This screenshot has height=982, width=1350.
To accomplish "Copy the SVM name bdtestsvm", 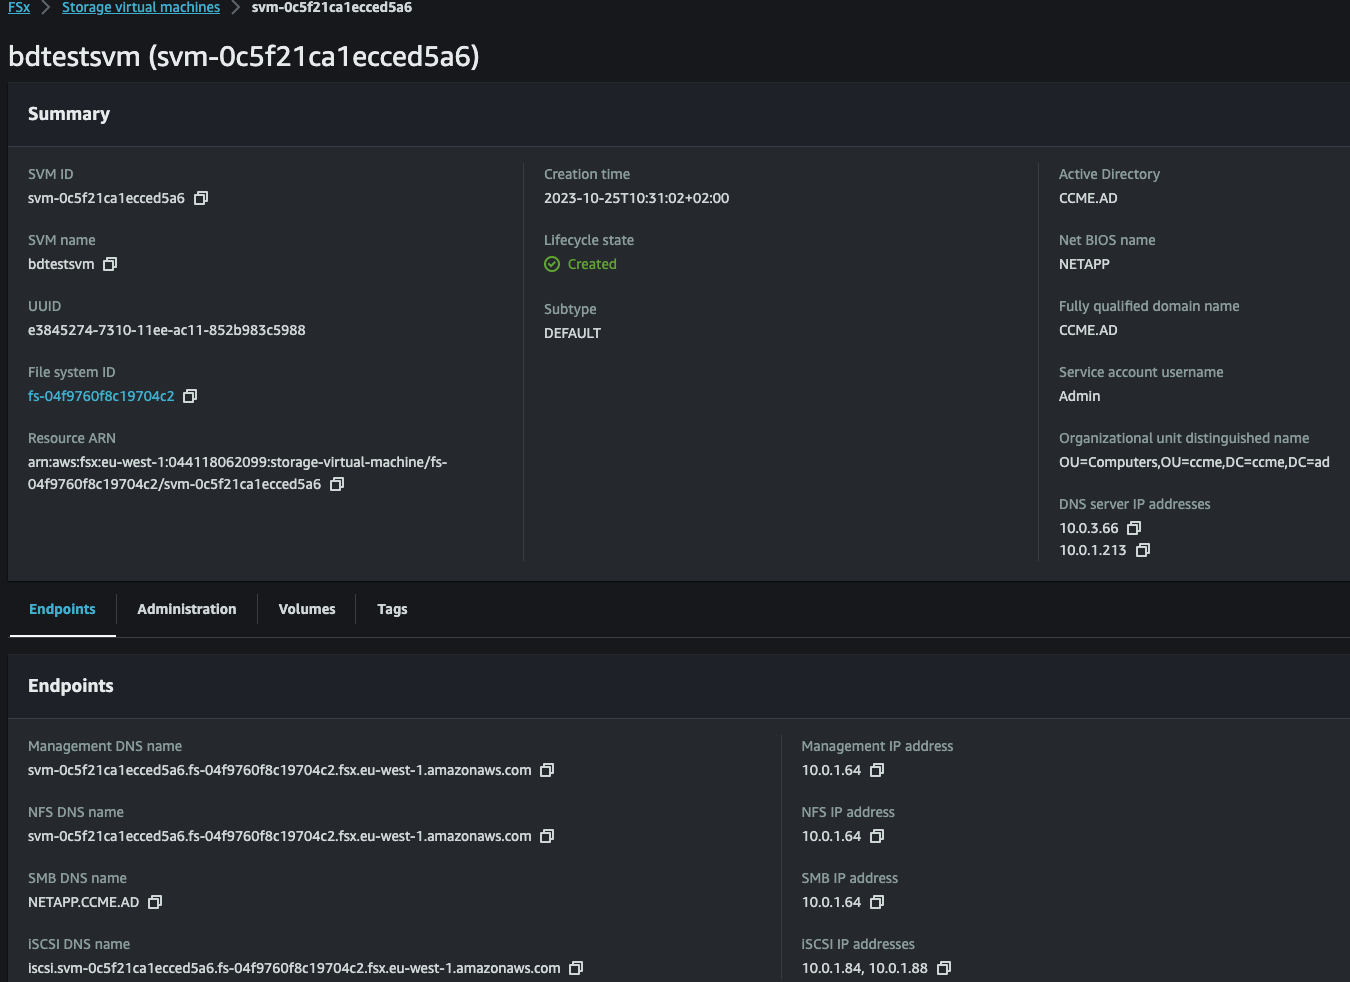I will (110, 264).
